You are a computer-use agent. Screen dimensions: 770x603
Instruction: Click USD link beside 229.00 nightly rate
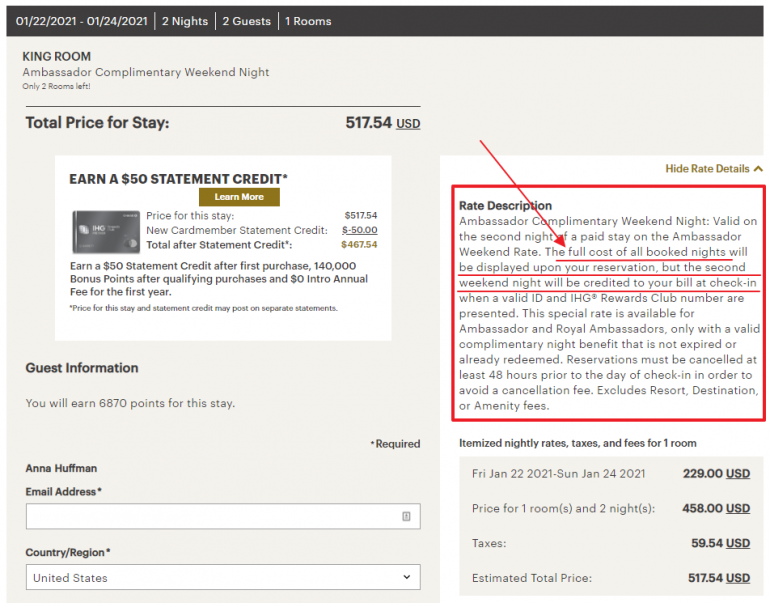(x=737, y=474)
